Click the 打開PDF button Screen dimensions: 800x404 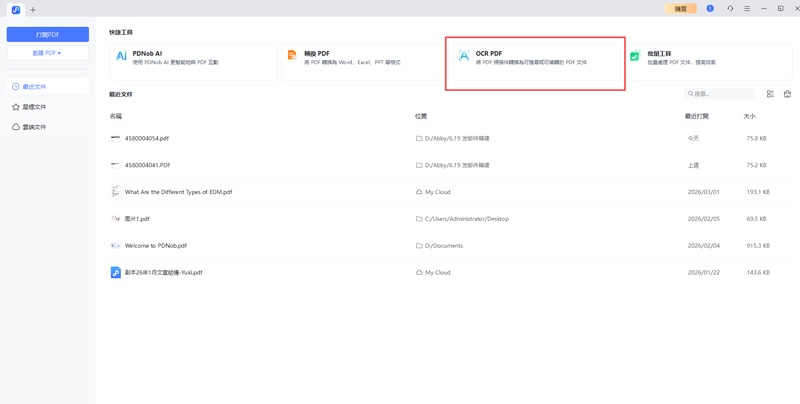coord(47,34)
